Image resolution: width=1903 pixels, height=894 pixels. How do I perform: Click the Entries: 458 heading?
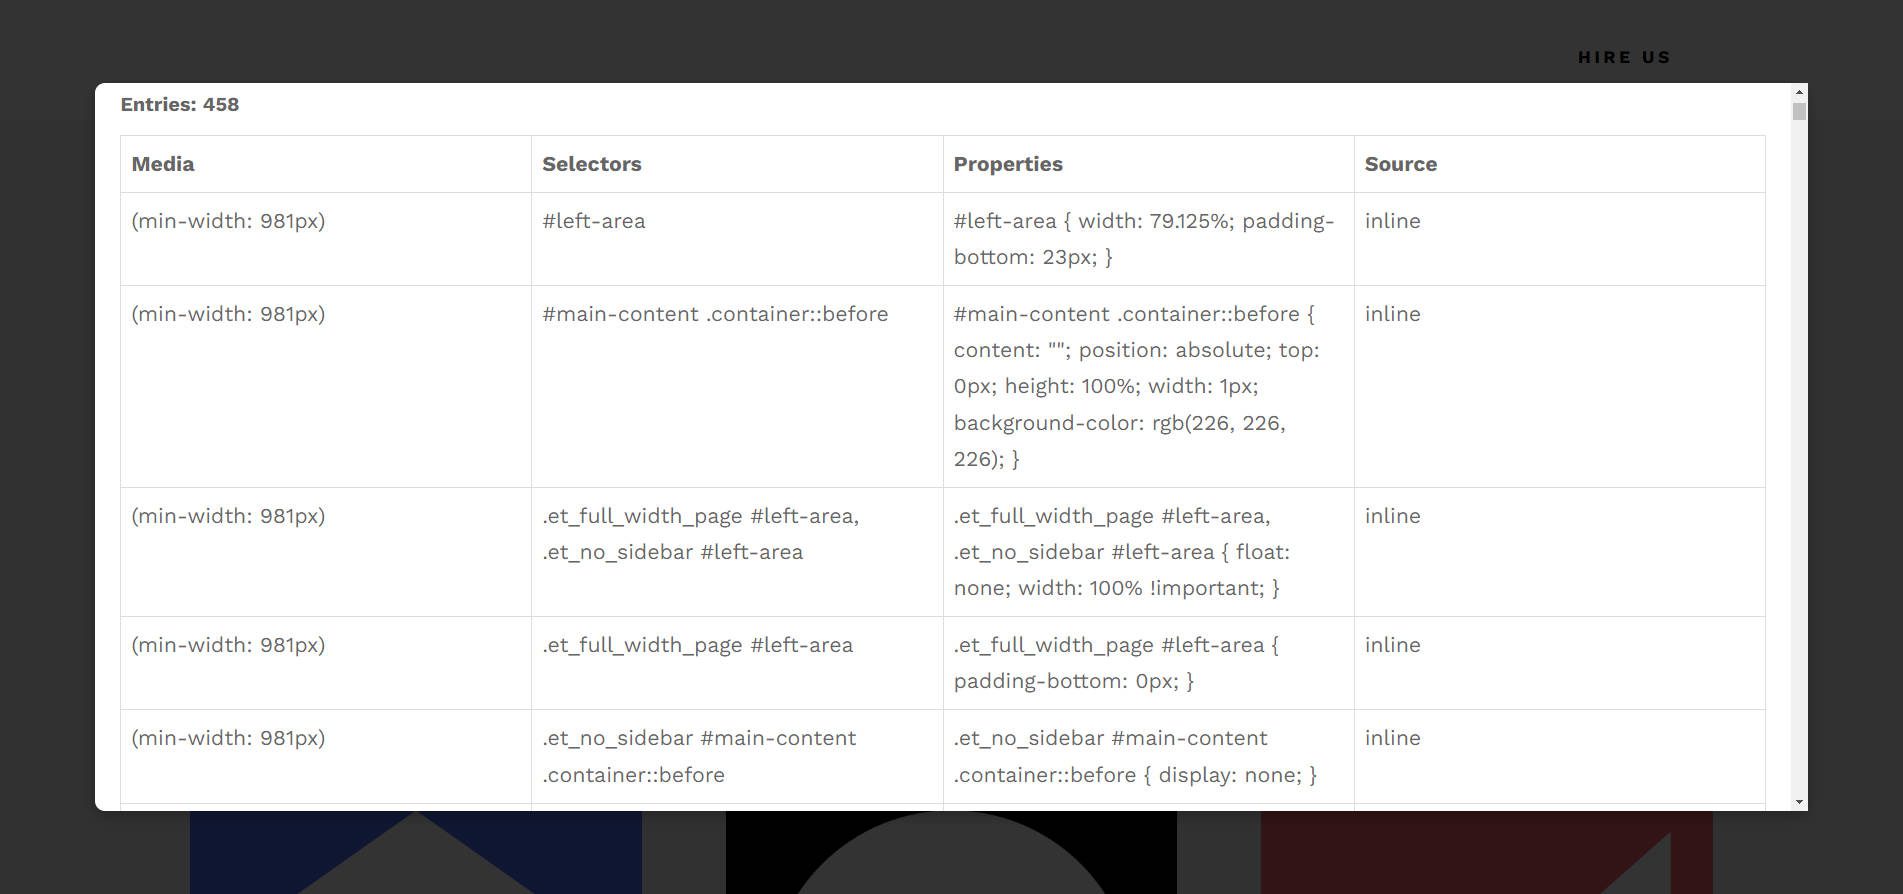pos(180,104)
